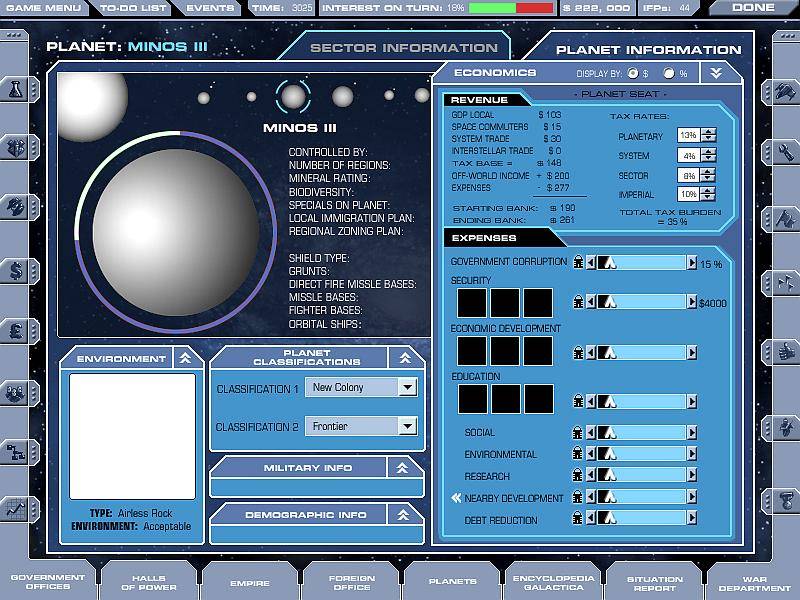Open the soldier figure icon on right
The height and width of the screenshot is (600, 800).
coord(785,427)
